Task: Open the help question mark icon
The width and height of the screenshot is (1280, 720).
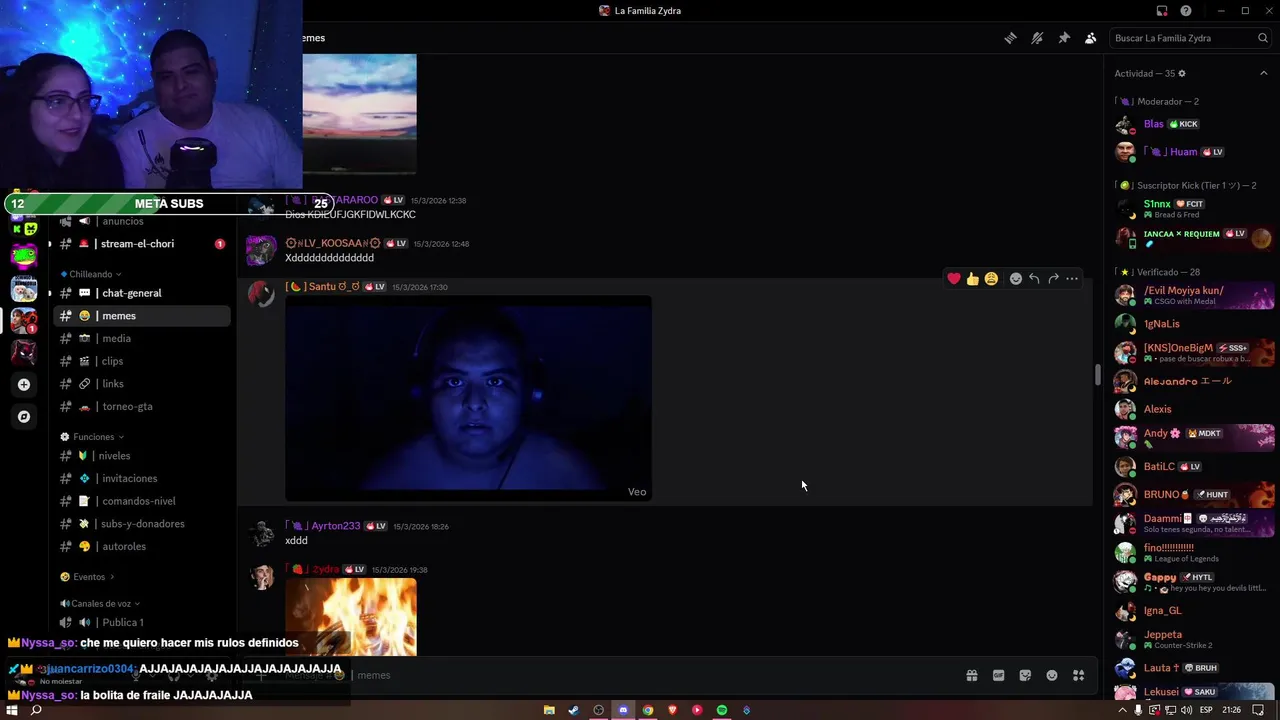Action: 1186,11
